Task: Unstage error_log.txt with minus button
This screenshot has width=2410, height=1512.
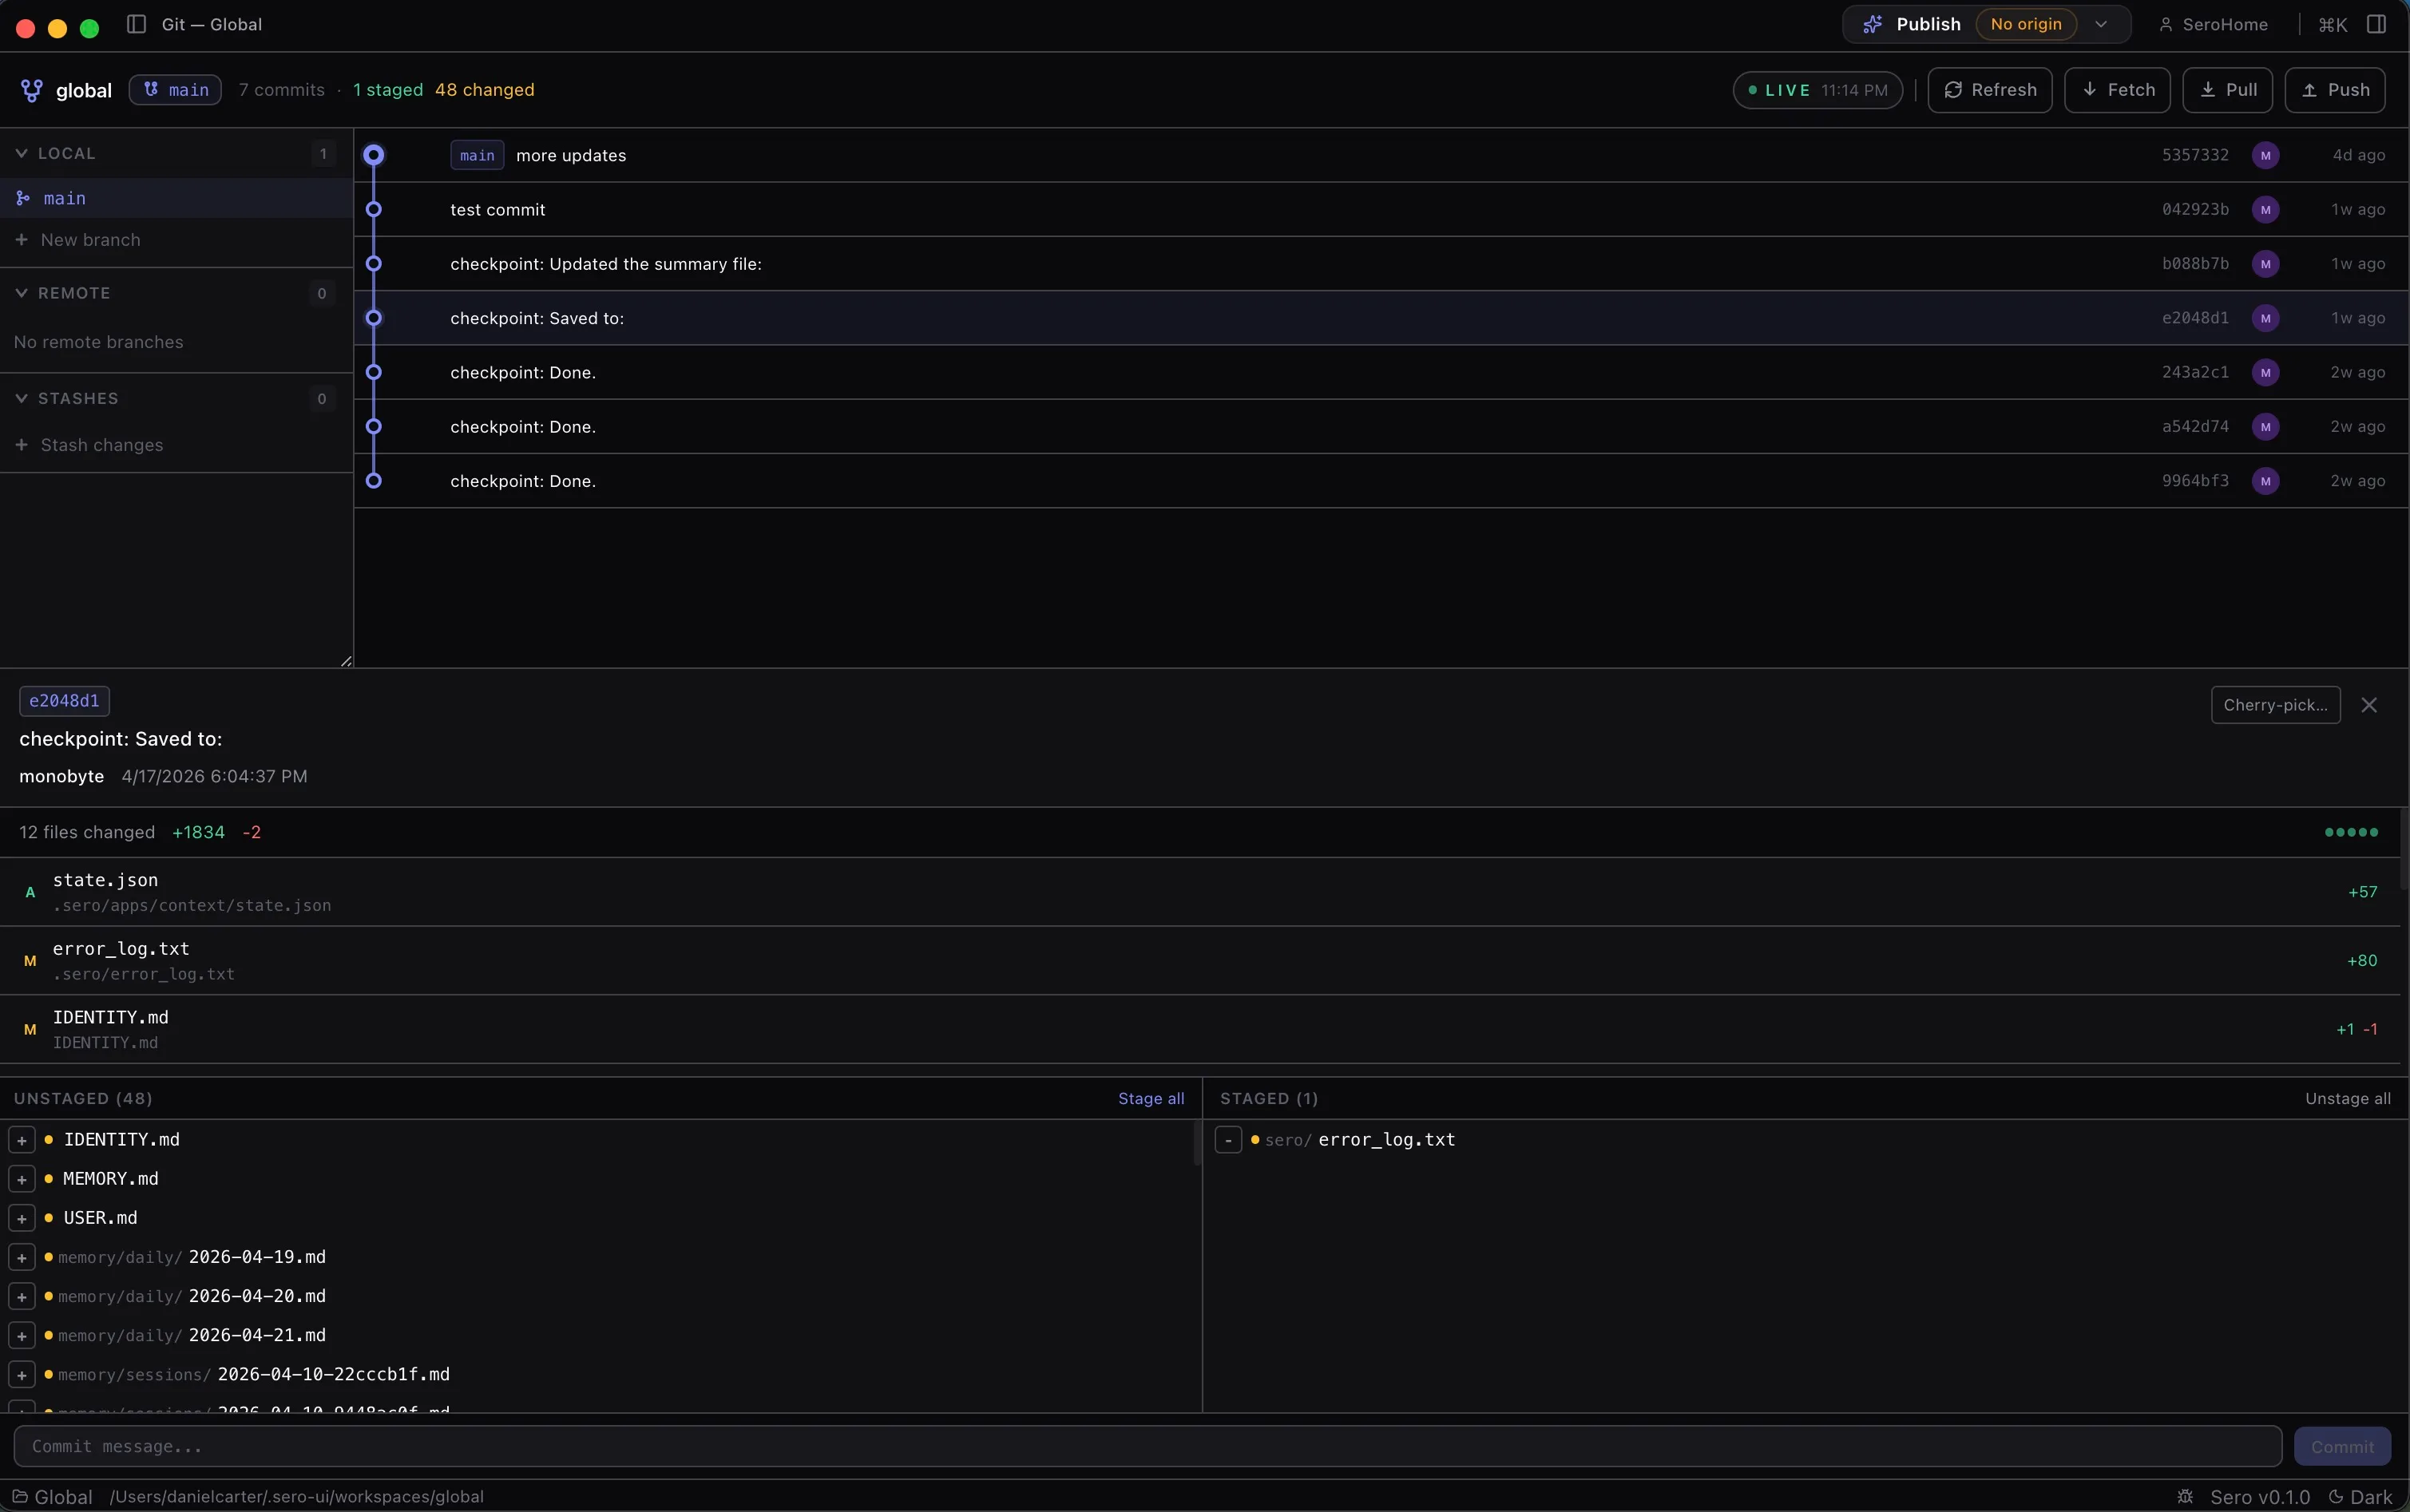Action: 1228,1140
